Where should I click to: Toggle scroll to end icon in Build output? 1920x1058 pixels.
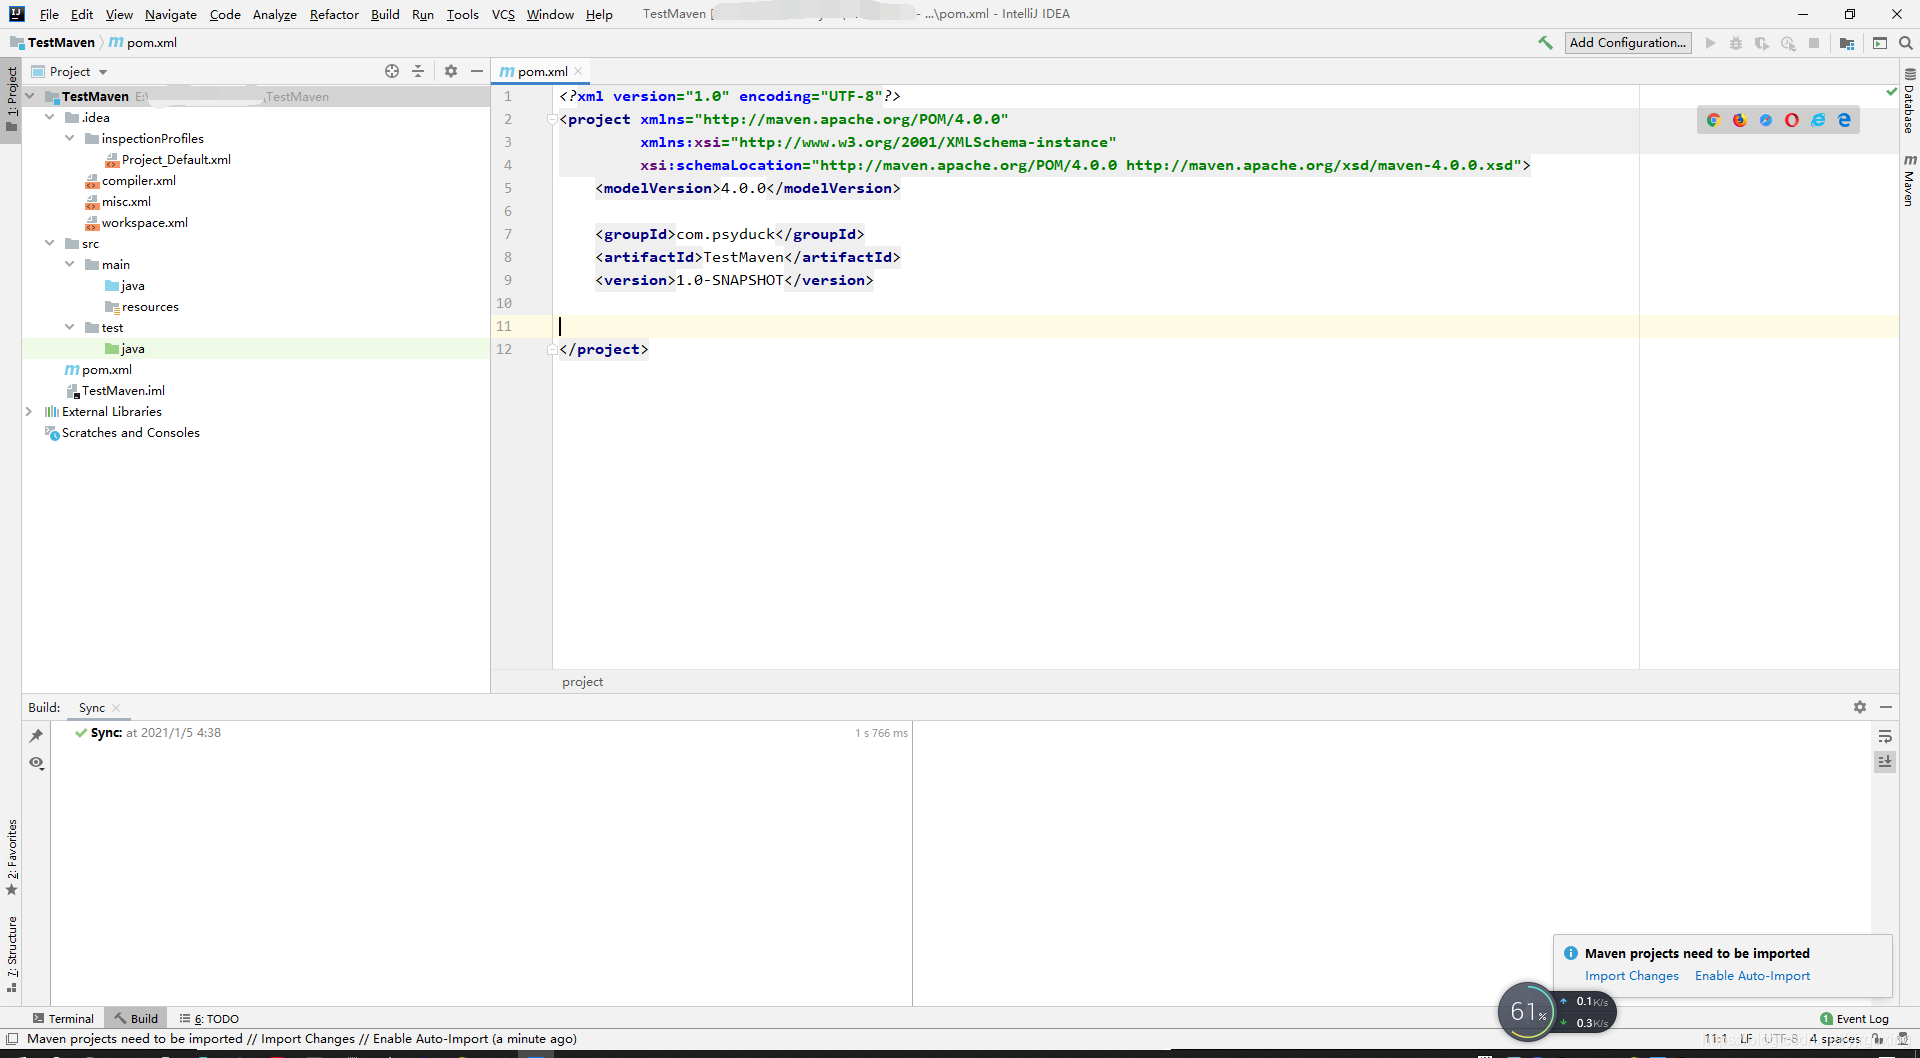click(1885, 762)
